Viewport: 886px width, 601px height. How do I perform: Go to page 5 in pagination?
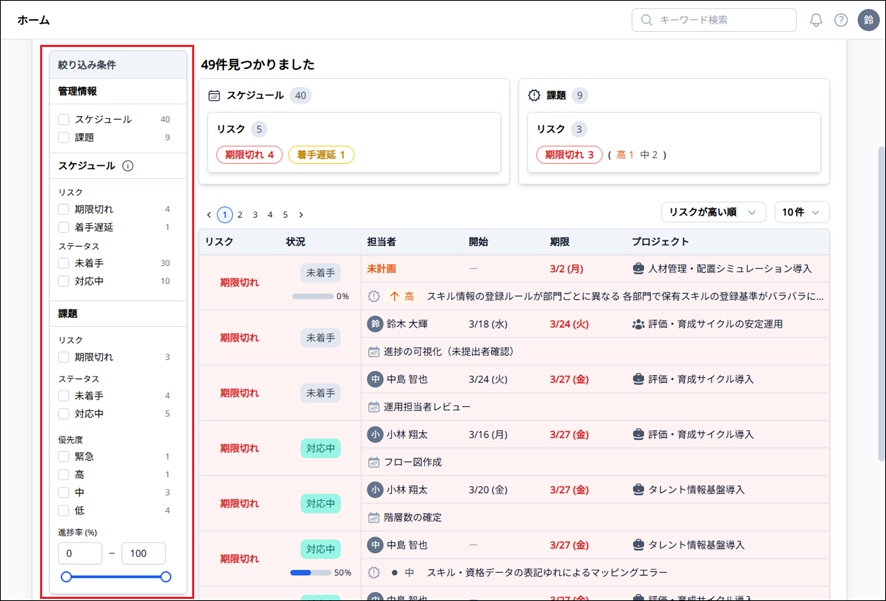[x=285, y=215]
